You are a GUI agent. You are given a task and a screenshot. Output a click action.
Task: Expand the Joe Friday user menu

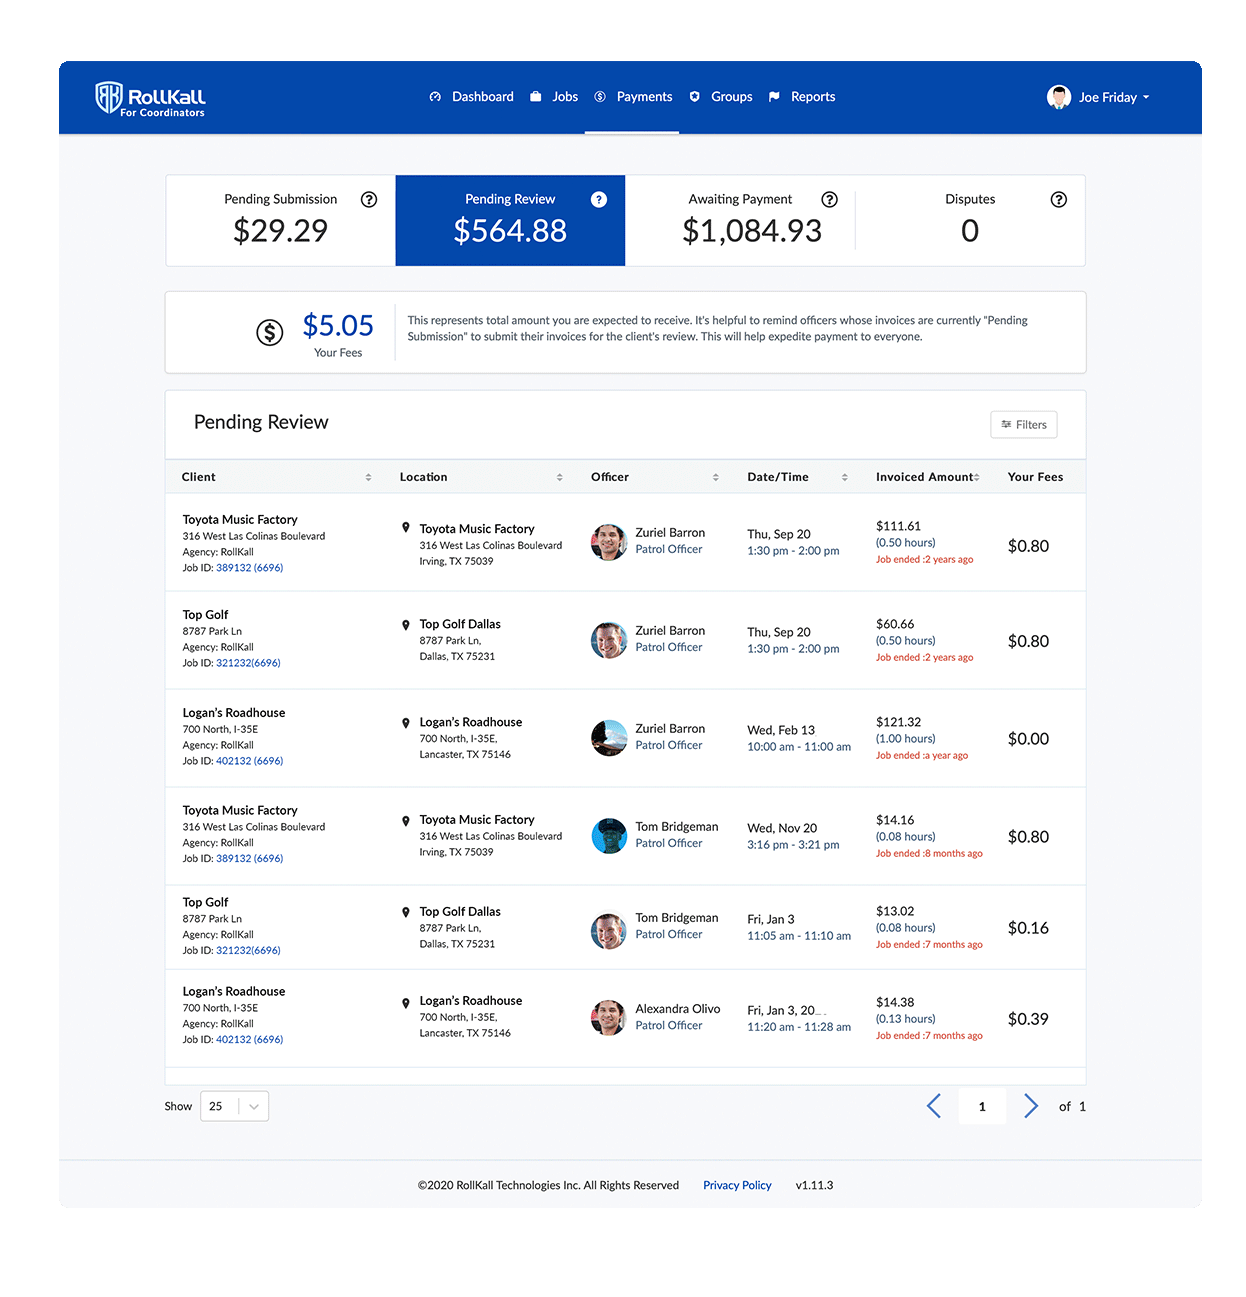click(x=1099, y=97)
